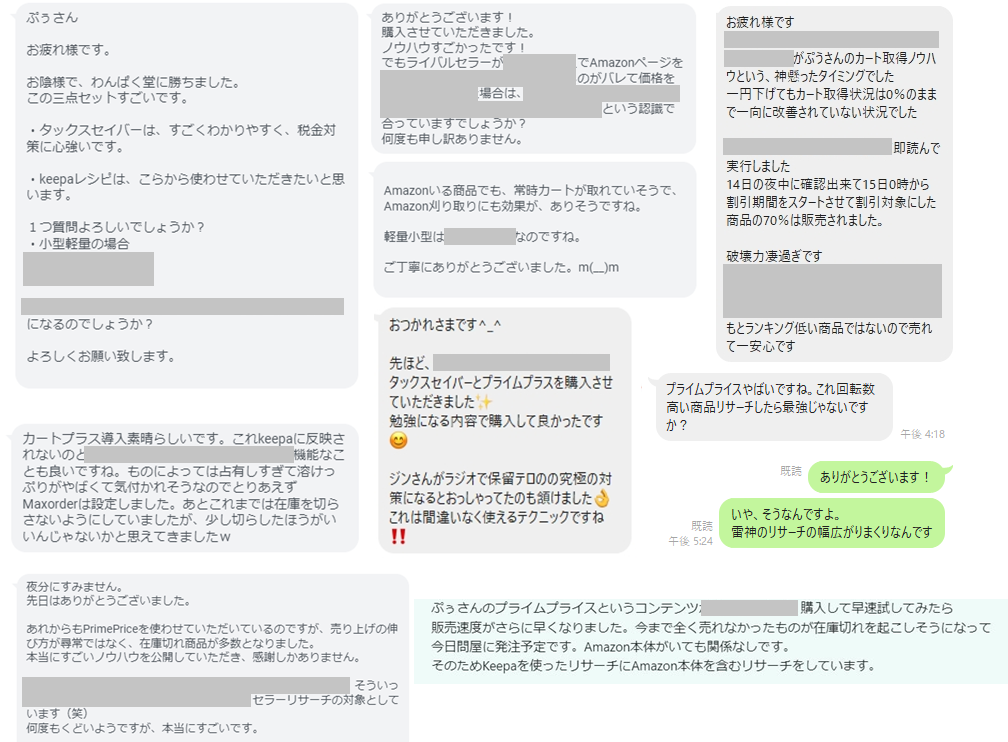This screenshot has width=1008, height=742.
Task: Select the green 雷神のリサーチ reply bubble
Action: 831,523
